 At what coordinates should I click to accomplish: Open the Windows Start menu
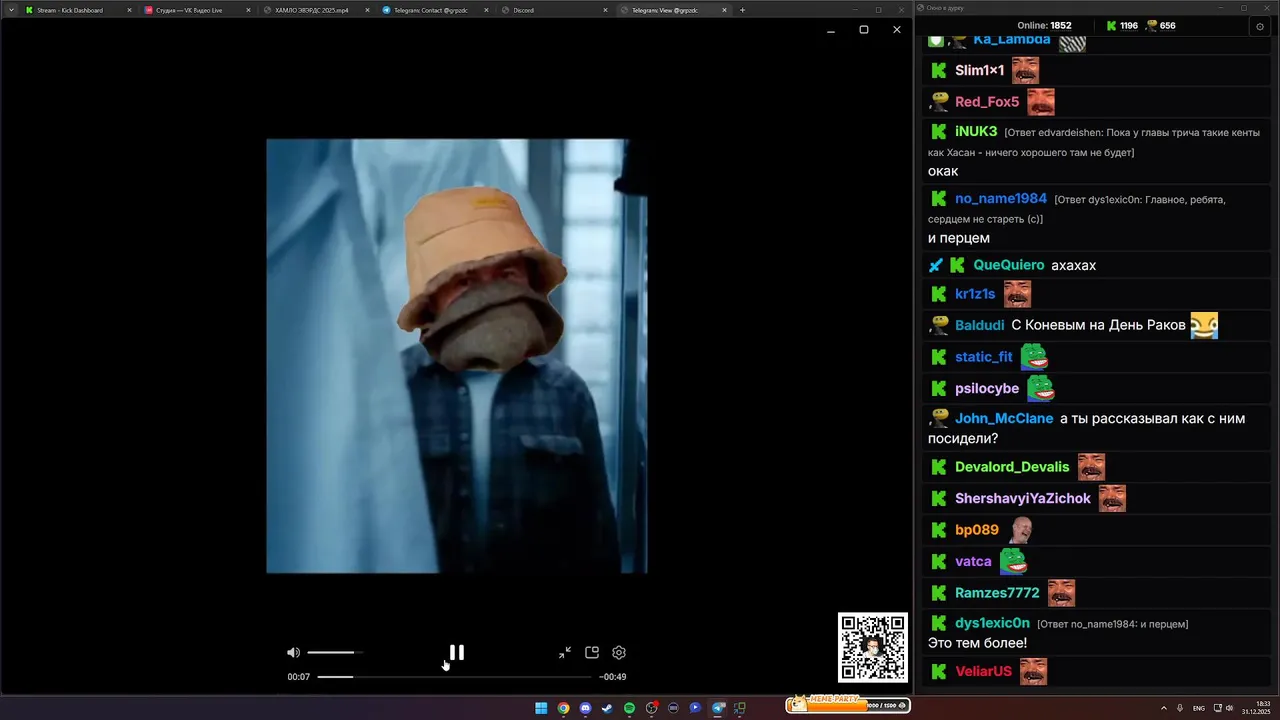[x=541, y=708]
